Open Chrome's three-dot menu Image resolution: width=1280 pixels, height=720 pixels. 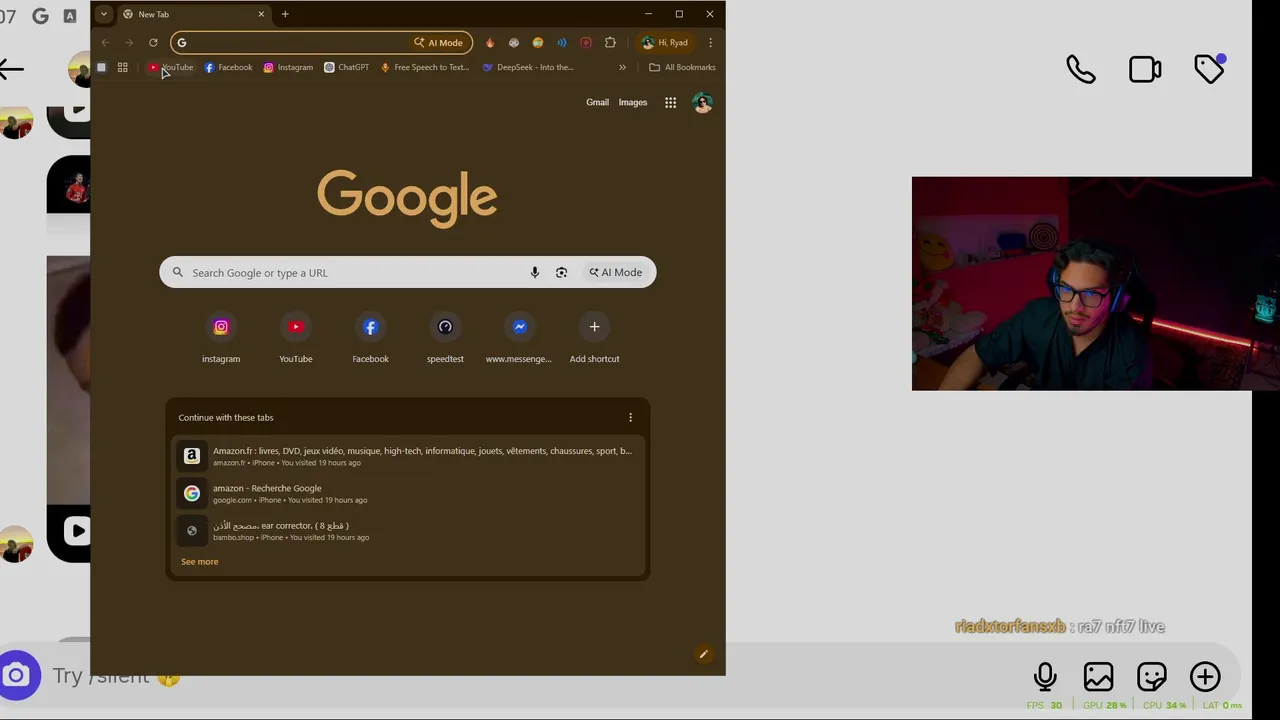(710, 43)
